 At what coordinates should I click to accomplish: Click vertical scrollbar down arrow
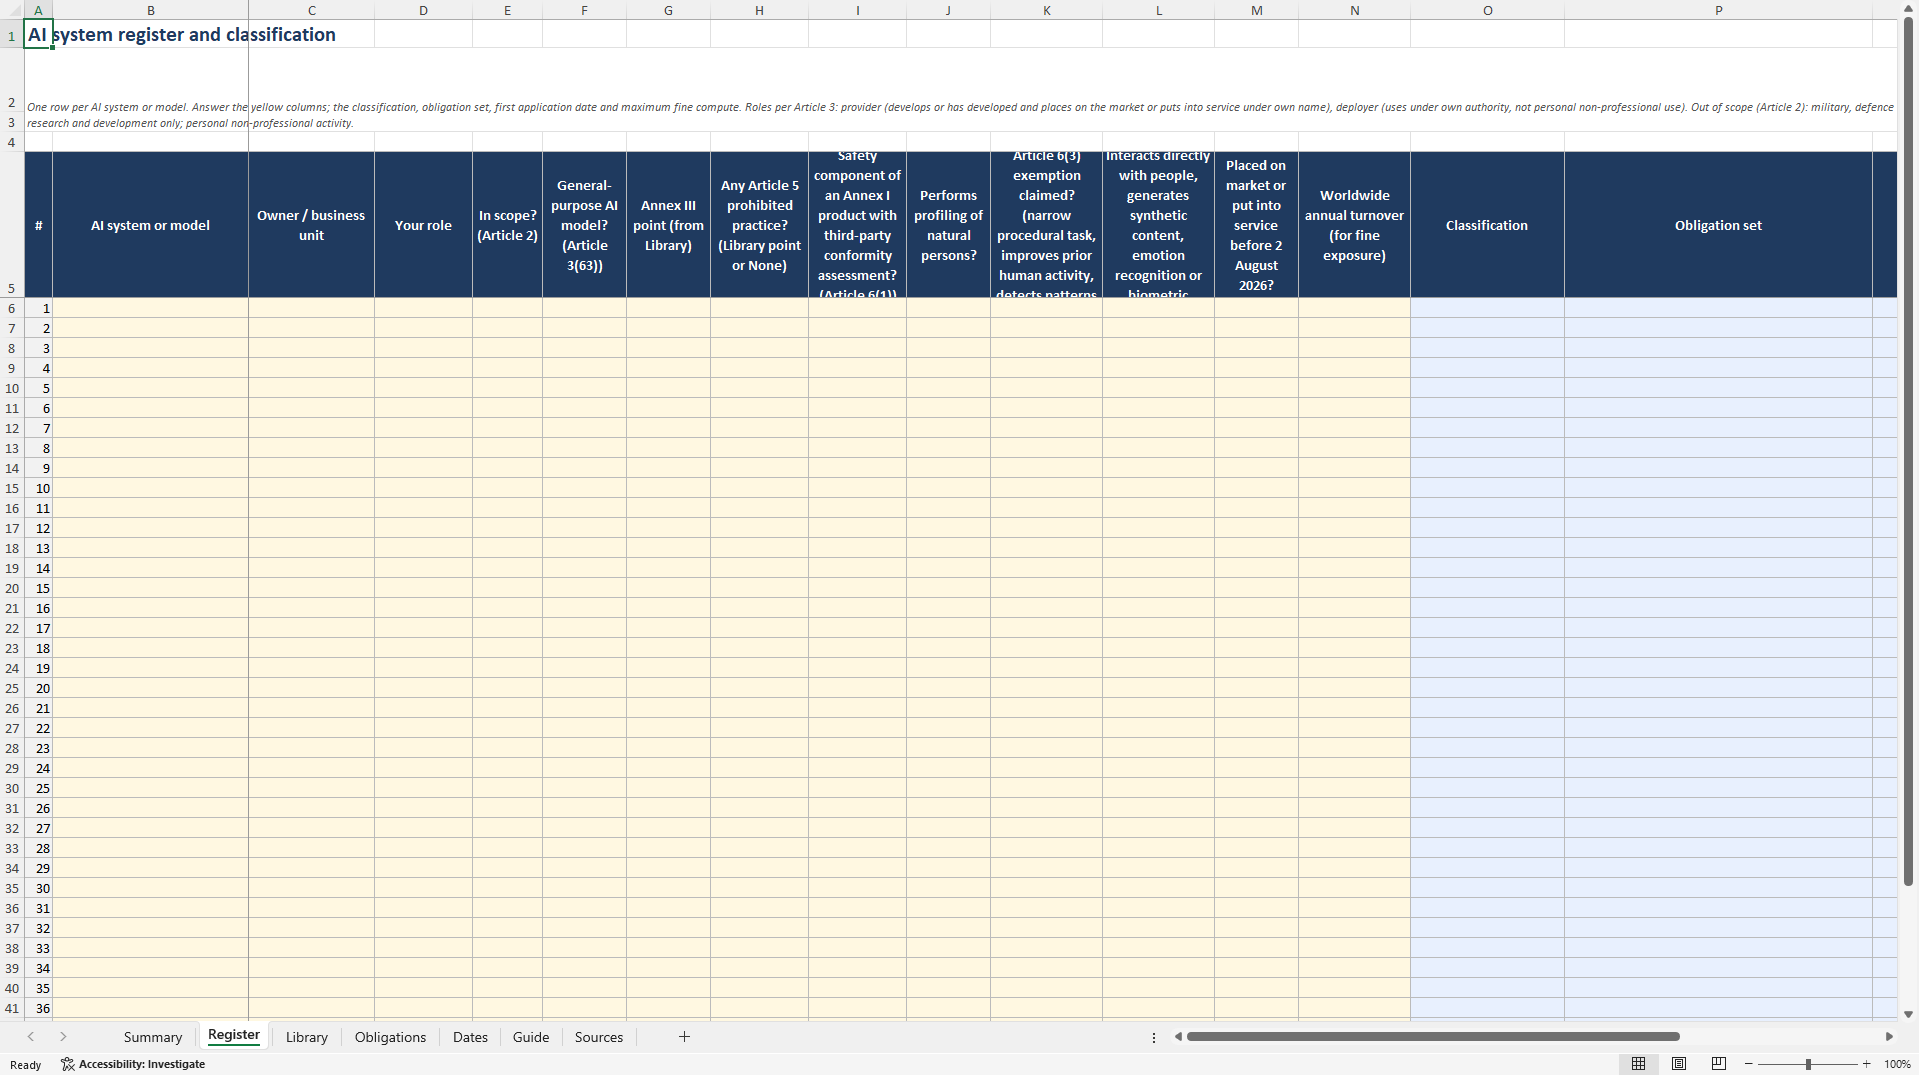[x=1908, y=1014]
